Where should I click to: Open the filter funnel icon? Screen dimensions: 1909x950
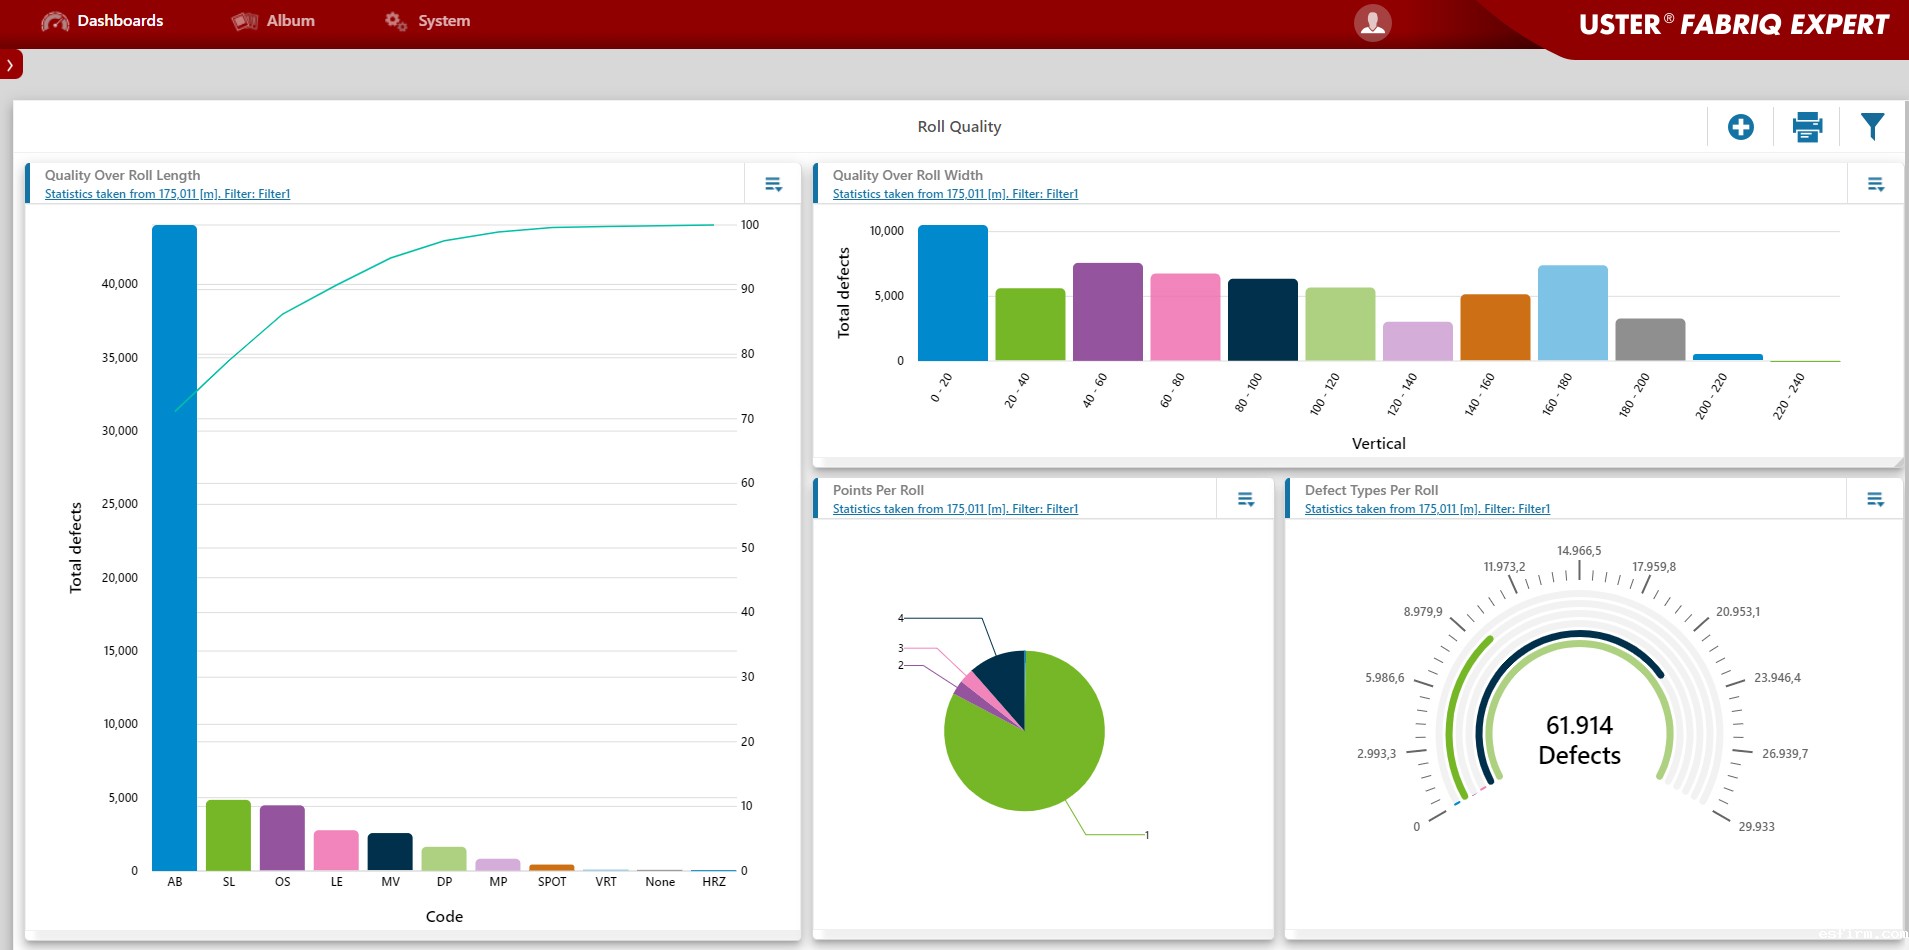click(x=1872, y=127)
